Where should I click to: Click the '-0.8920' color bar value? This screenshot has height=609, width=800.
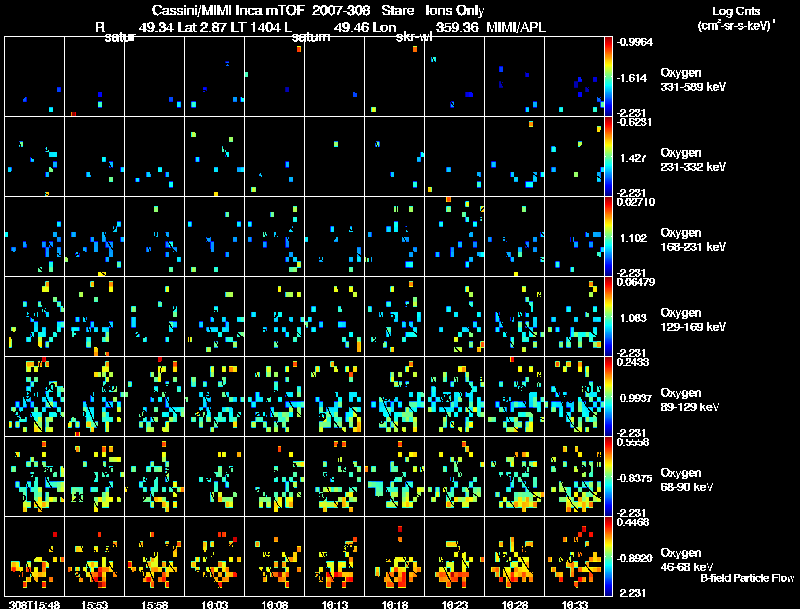(634, 558)
